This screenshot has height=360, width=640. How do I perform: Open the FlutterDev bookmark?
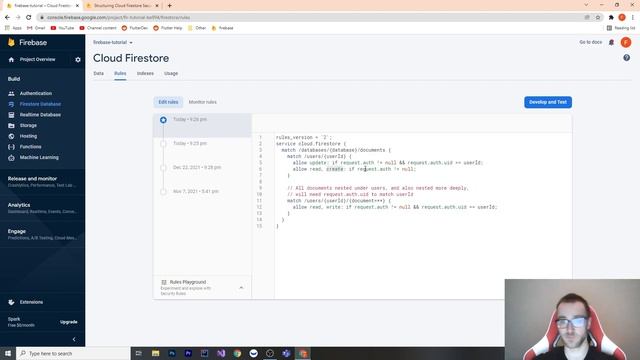(x=135, y=28)
